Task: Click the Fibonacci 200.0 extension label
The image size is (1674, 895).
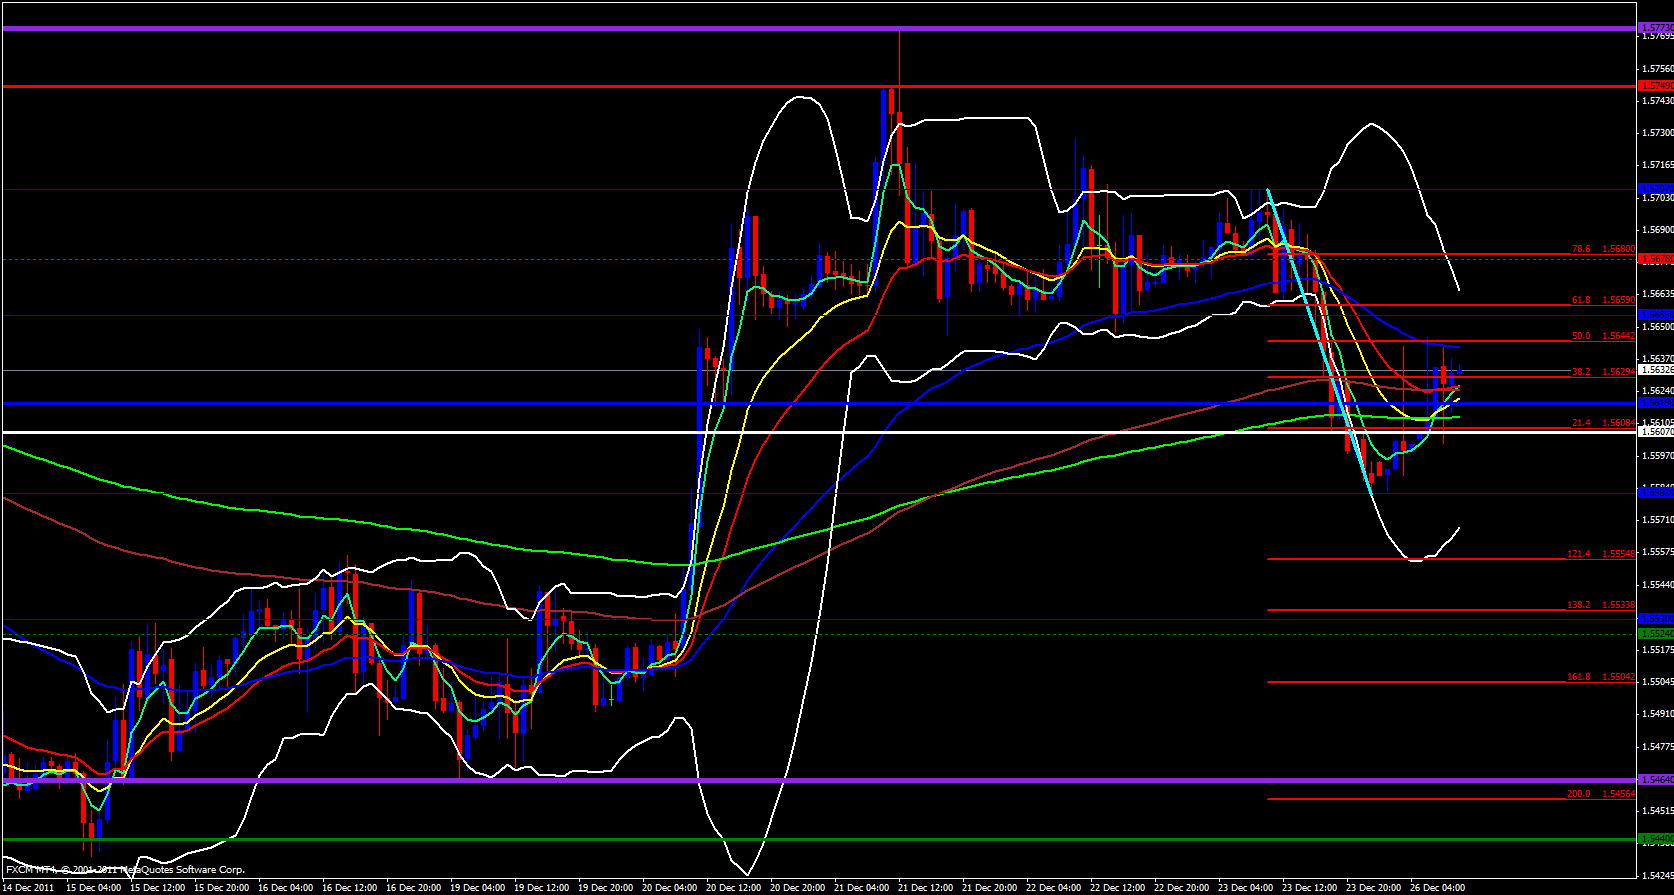Action: [1601, 793]
